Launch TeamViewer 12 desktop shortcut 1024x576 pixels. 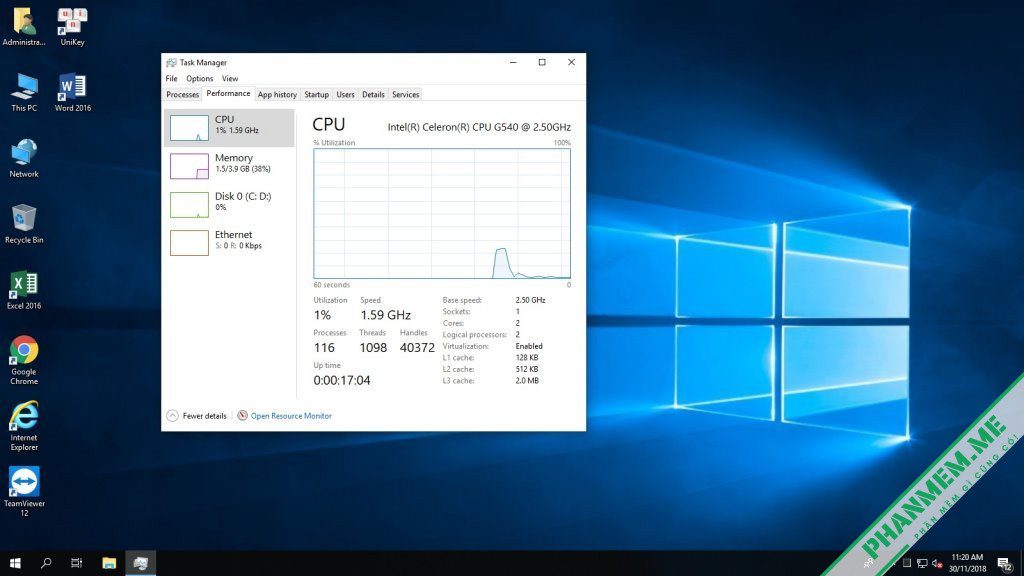pyautogui.click(x=24, y=491)
